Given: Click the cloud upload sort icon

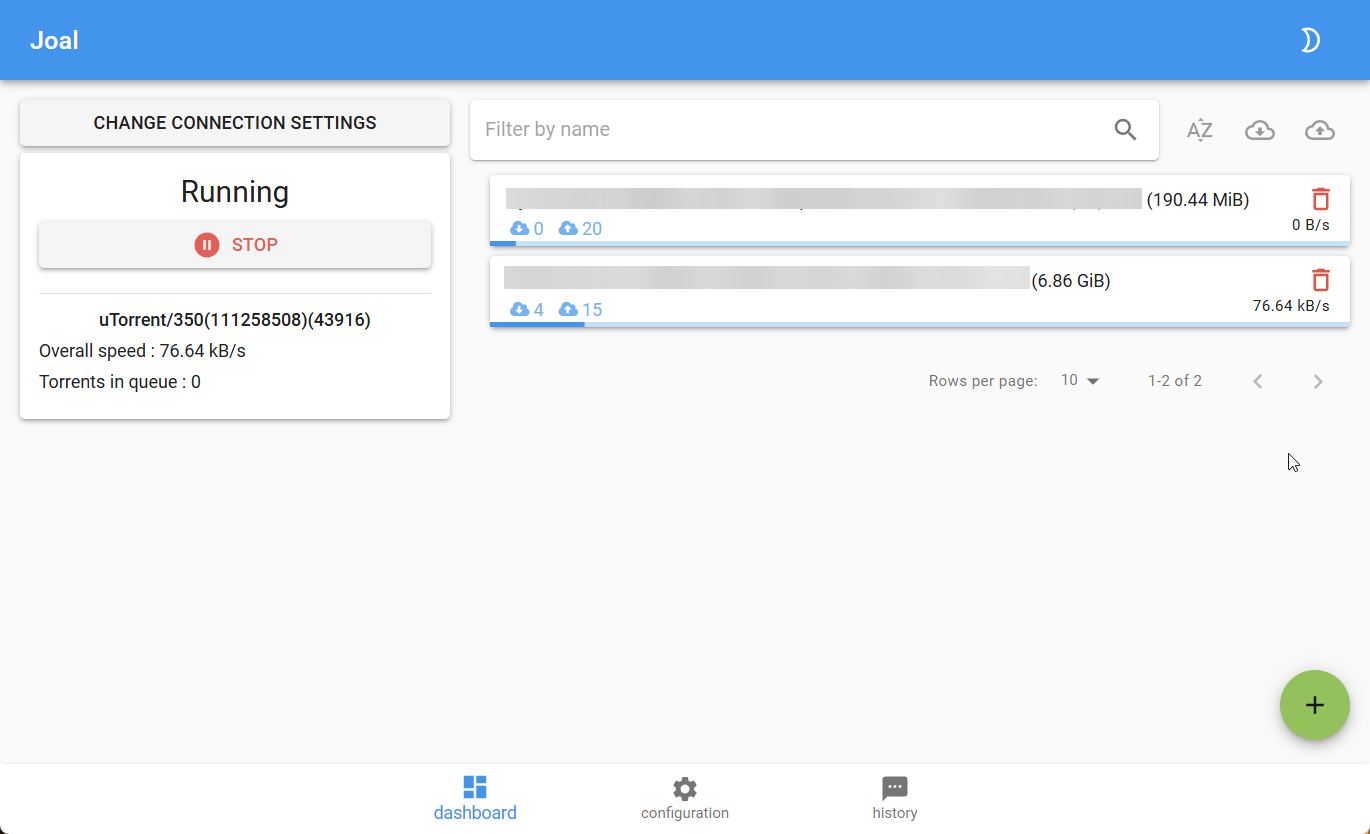Looking at the screenshot, I should tap(1320, 130).
